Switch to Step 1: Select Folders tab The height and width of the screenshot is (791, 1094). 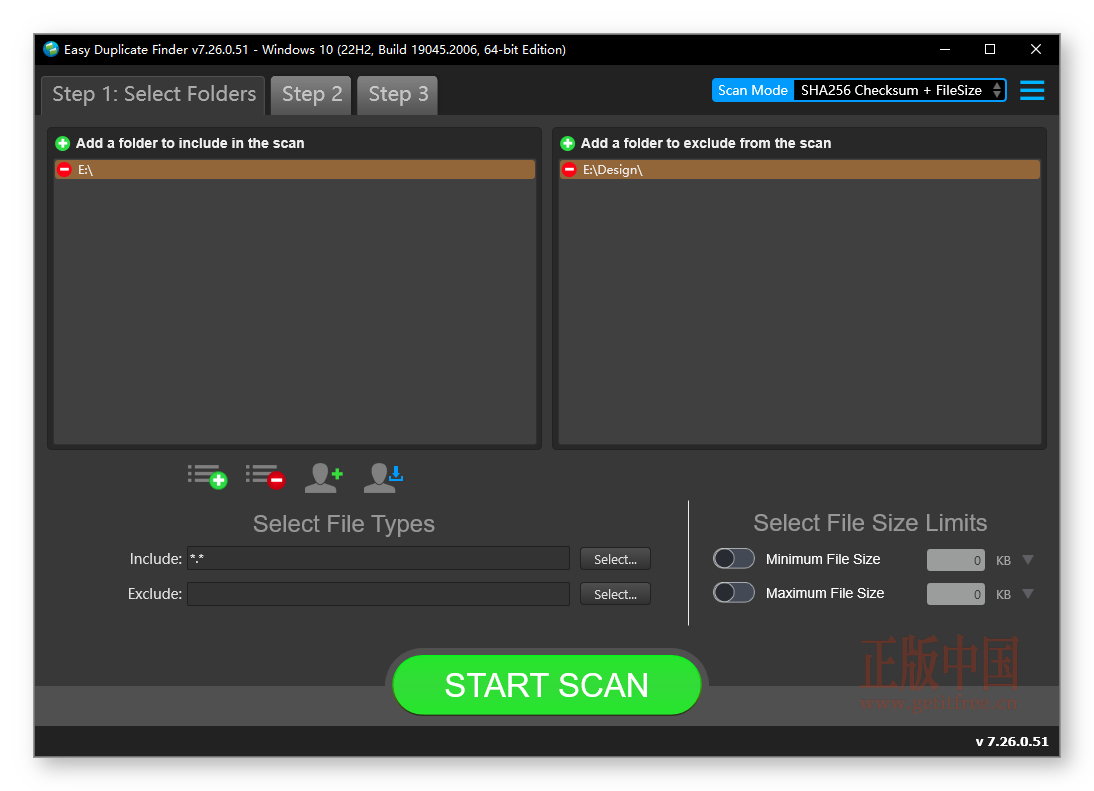(x=153, y=95)
